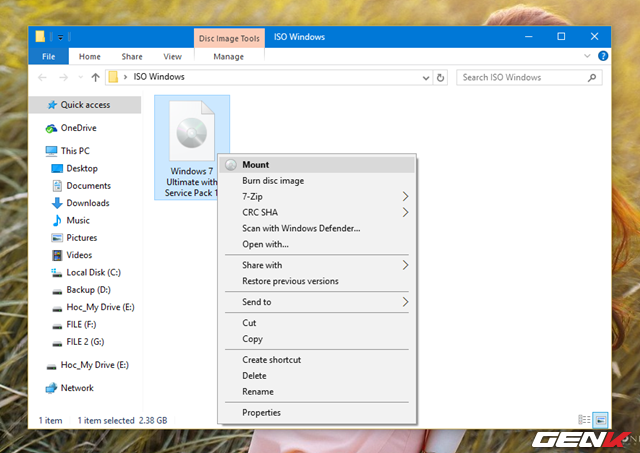The height and width of the screenshot is (453, 640).
Task: Choose Copy from context menu
Action: coord(317,339)
